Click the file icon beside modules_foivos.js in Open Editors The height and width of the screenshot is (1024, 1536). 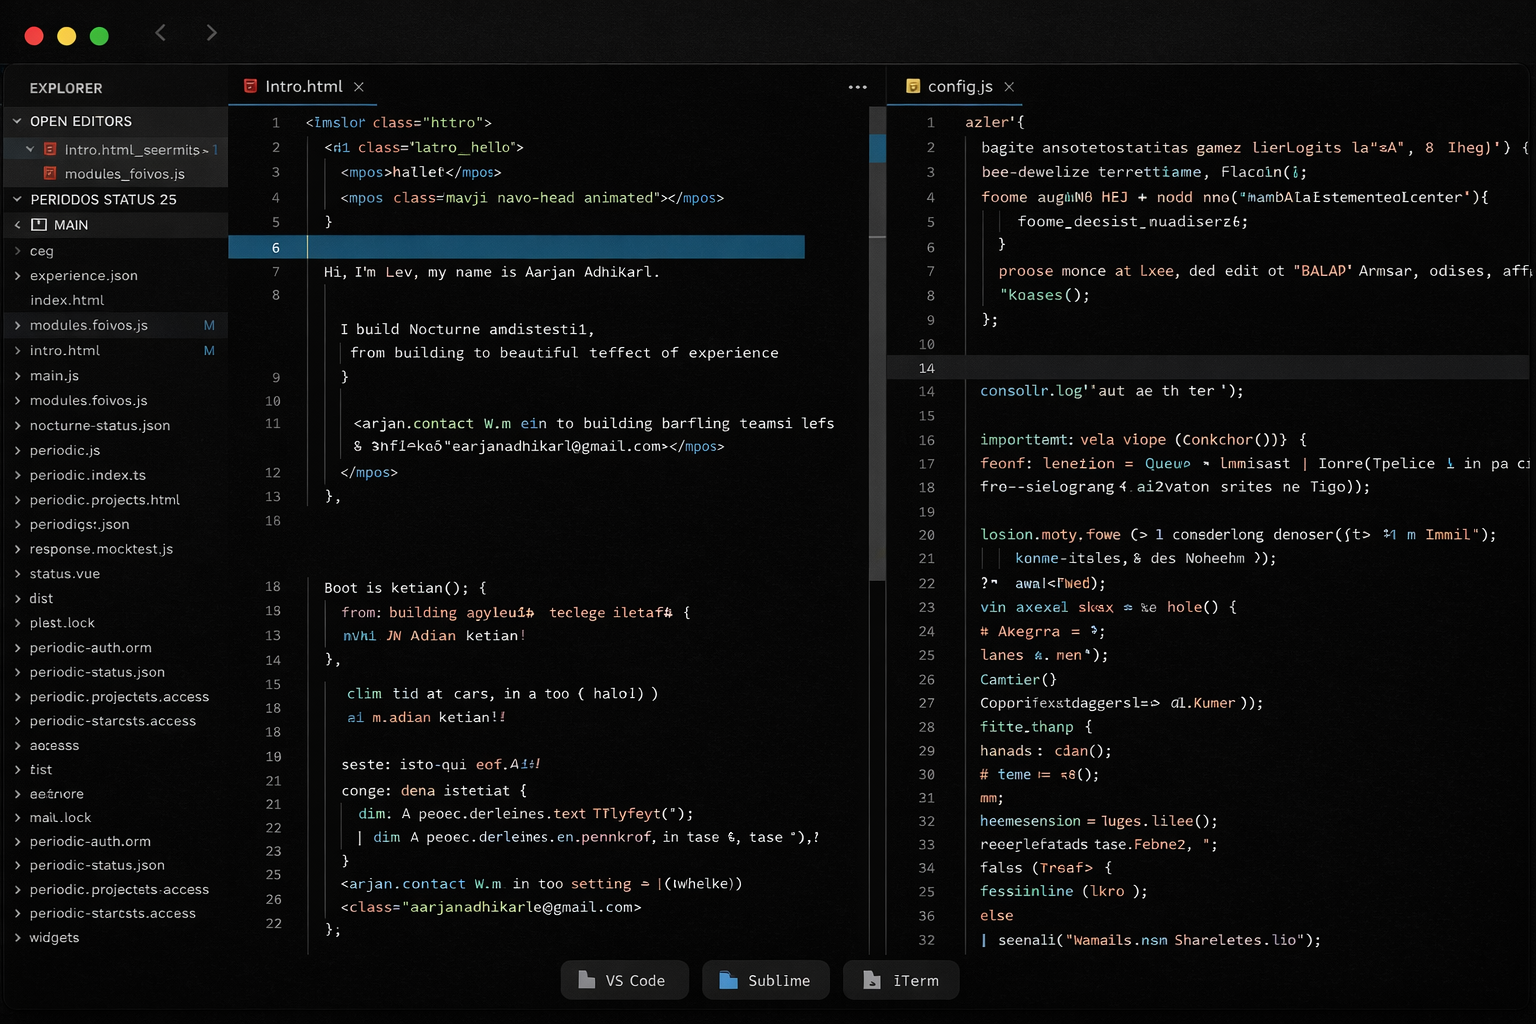click(50, 174)
